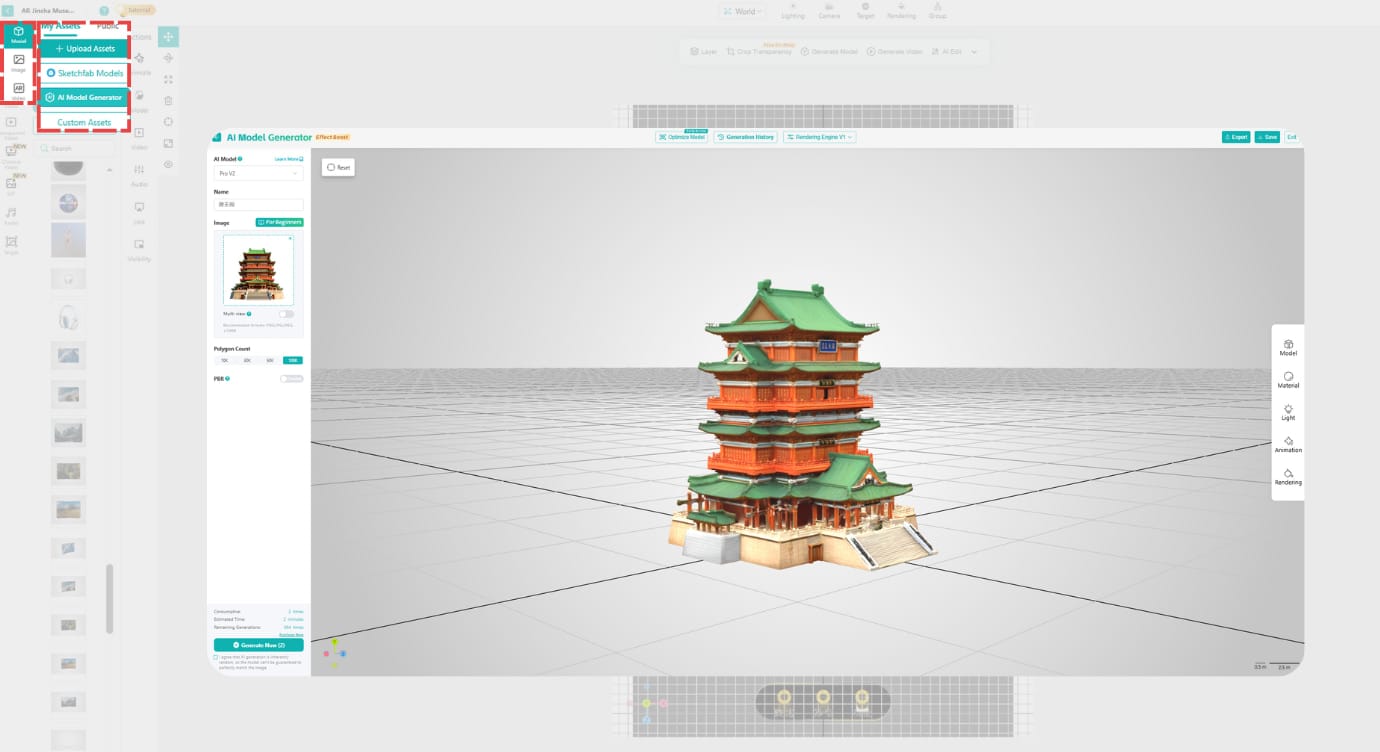The width and height of the screenshot is (1380, 752).
Task: Check the Reset checkbox
Action: [331, 167]
